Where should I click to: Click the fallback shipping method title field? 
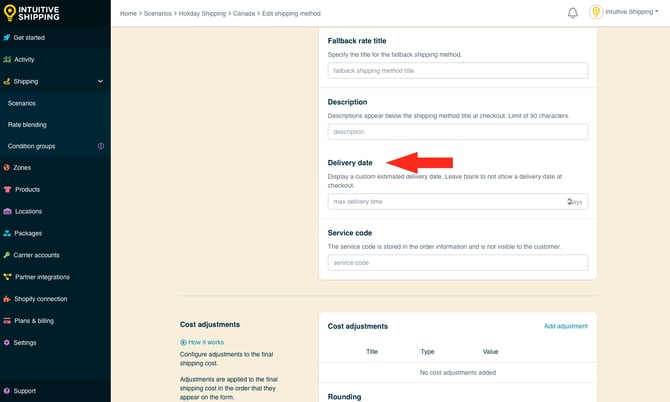457,71
